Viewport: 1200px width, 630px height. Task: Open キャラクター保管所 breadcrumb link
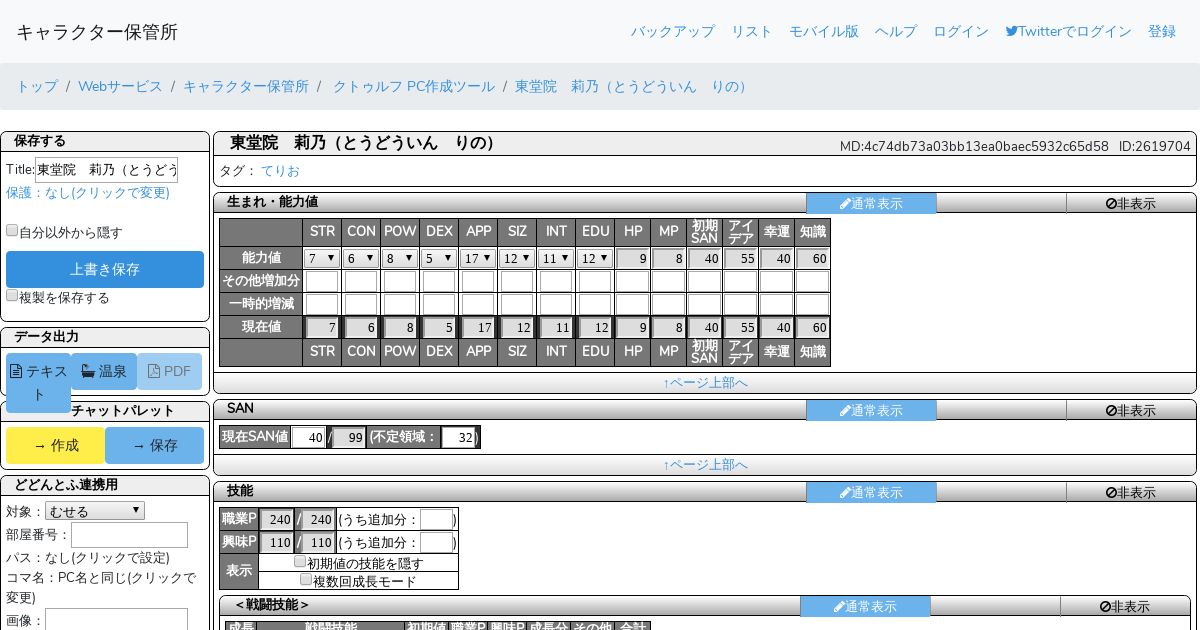tap(246, 86)
